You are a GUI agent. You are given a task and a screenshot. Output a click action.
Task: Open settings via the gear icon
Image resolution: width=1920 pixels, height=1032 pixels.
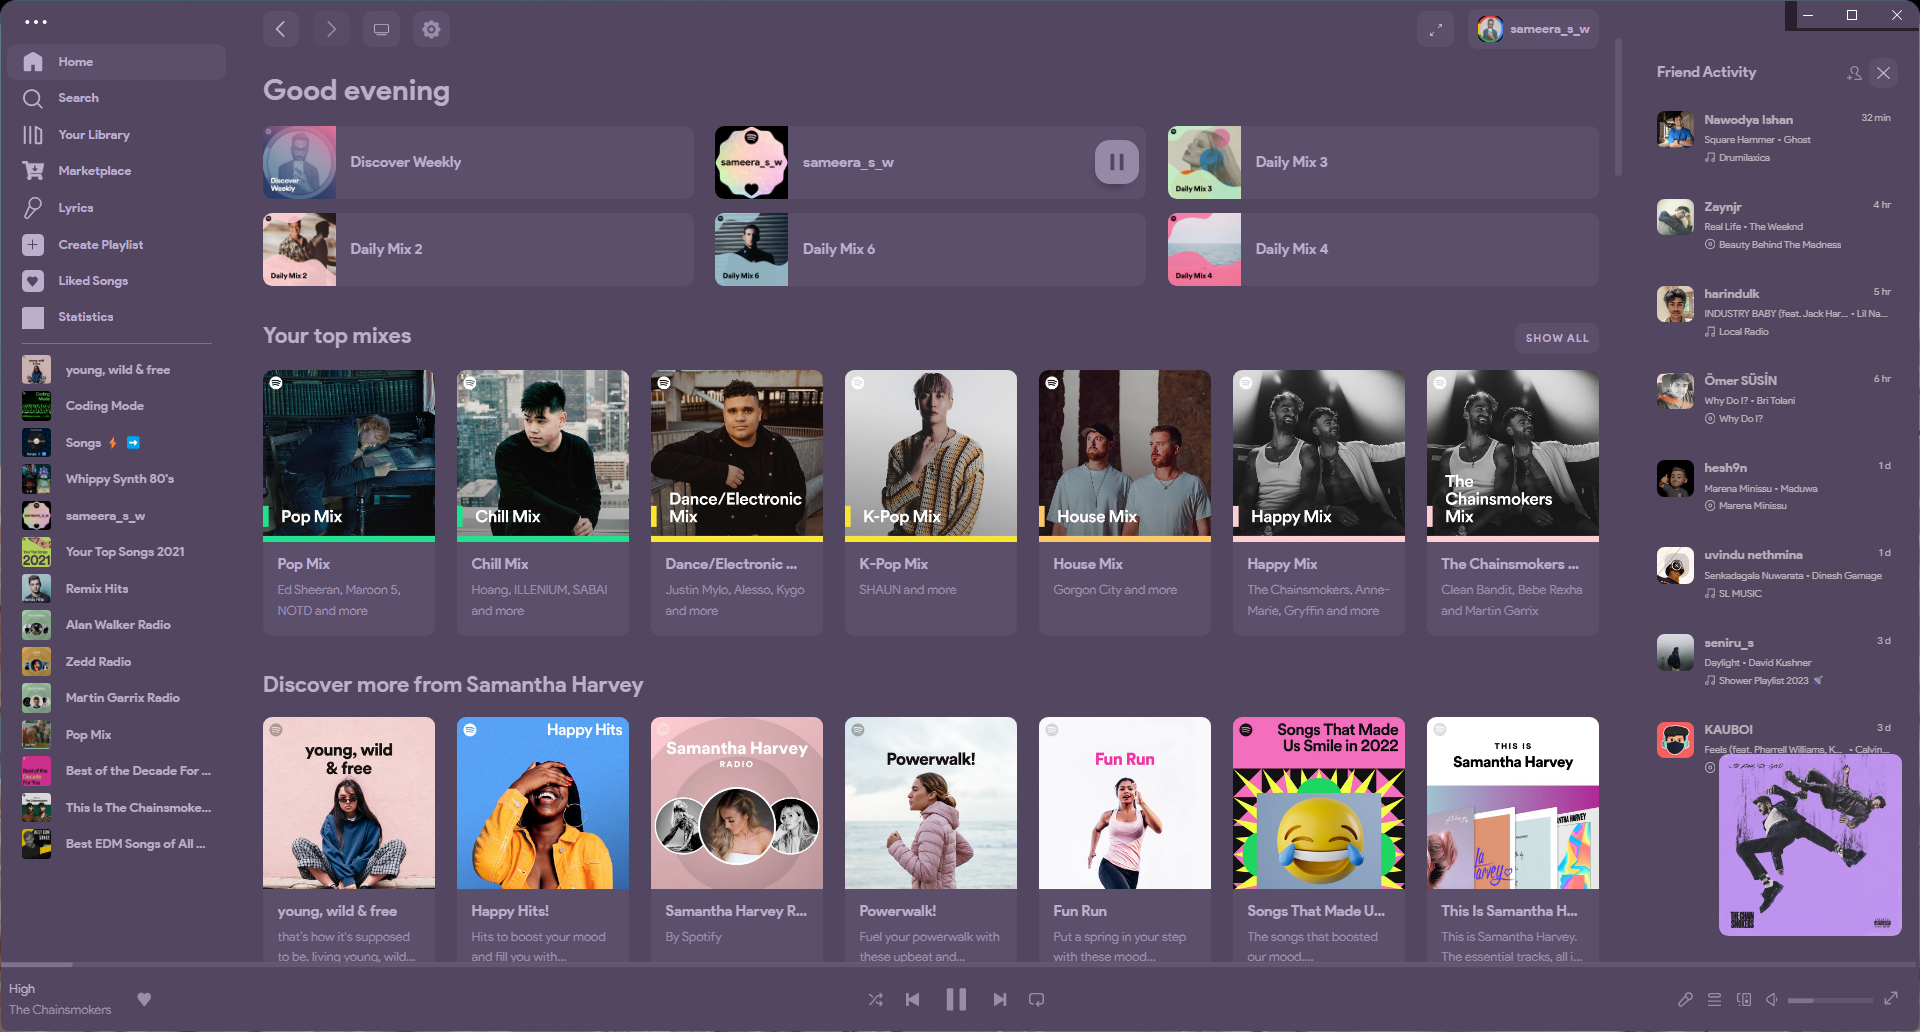pyautogui.click(x=431, y=29)
